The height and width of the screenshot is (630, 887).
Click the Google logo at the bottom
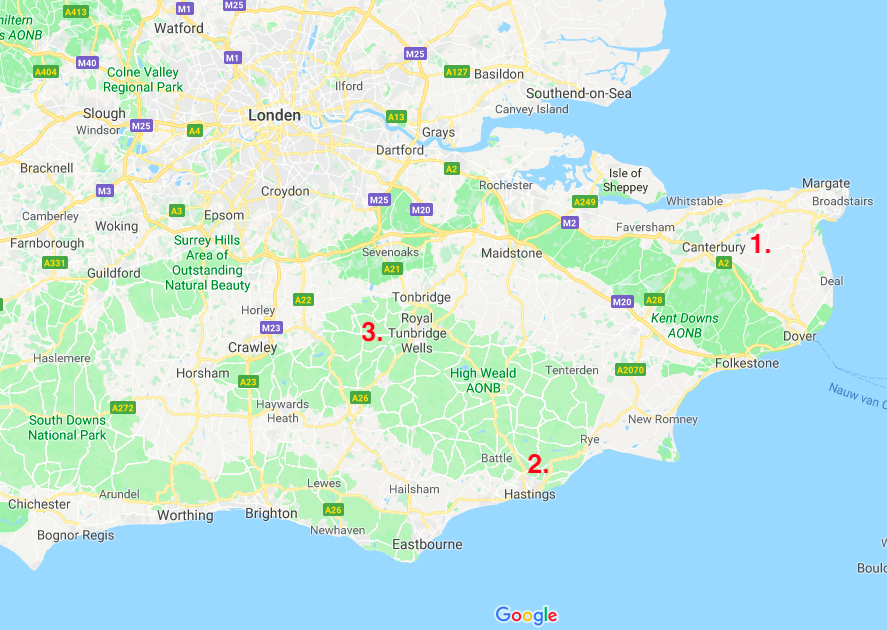pyautogui.click(x=526, y=615)
